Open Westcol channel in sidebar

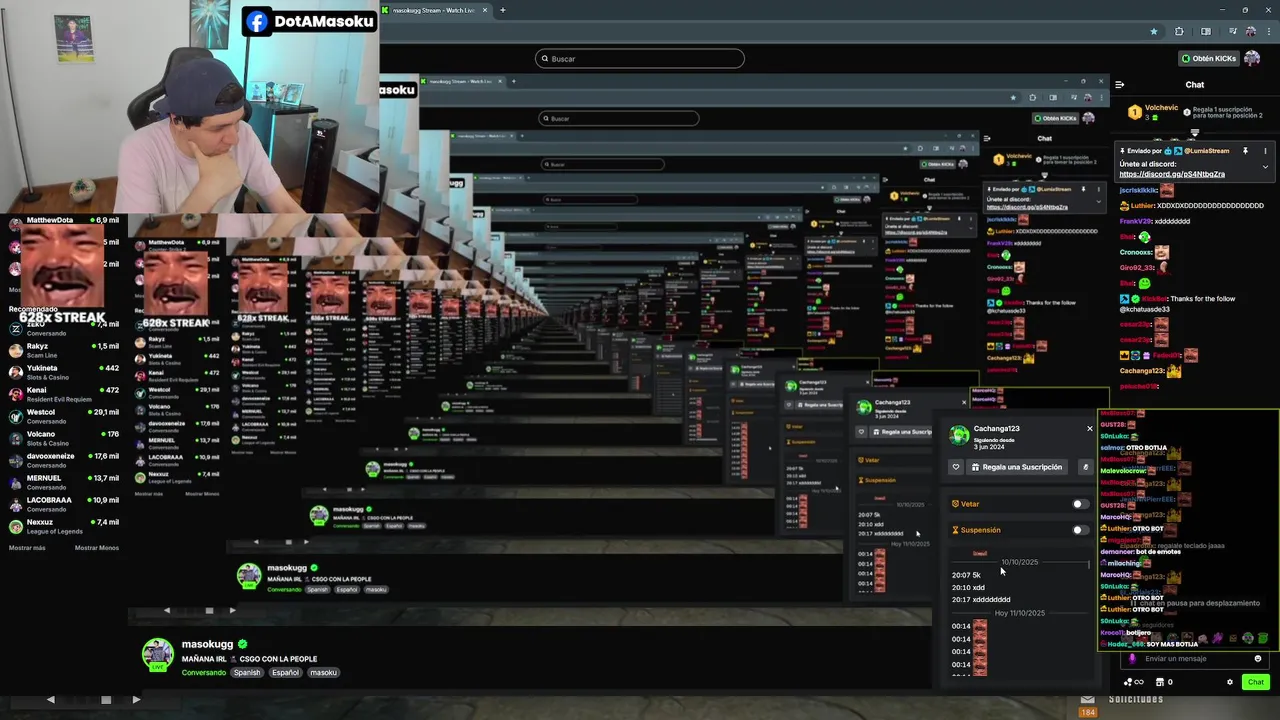click(x=64, y=416)
